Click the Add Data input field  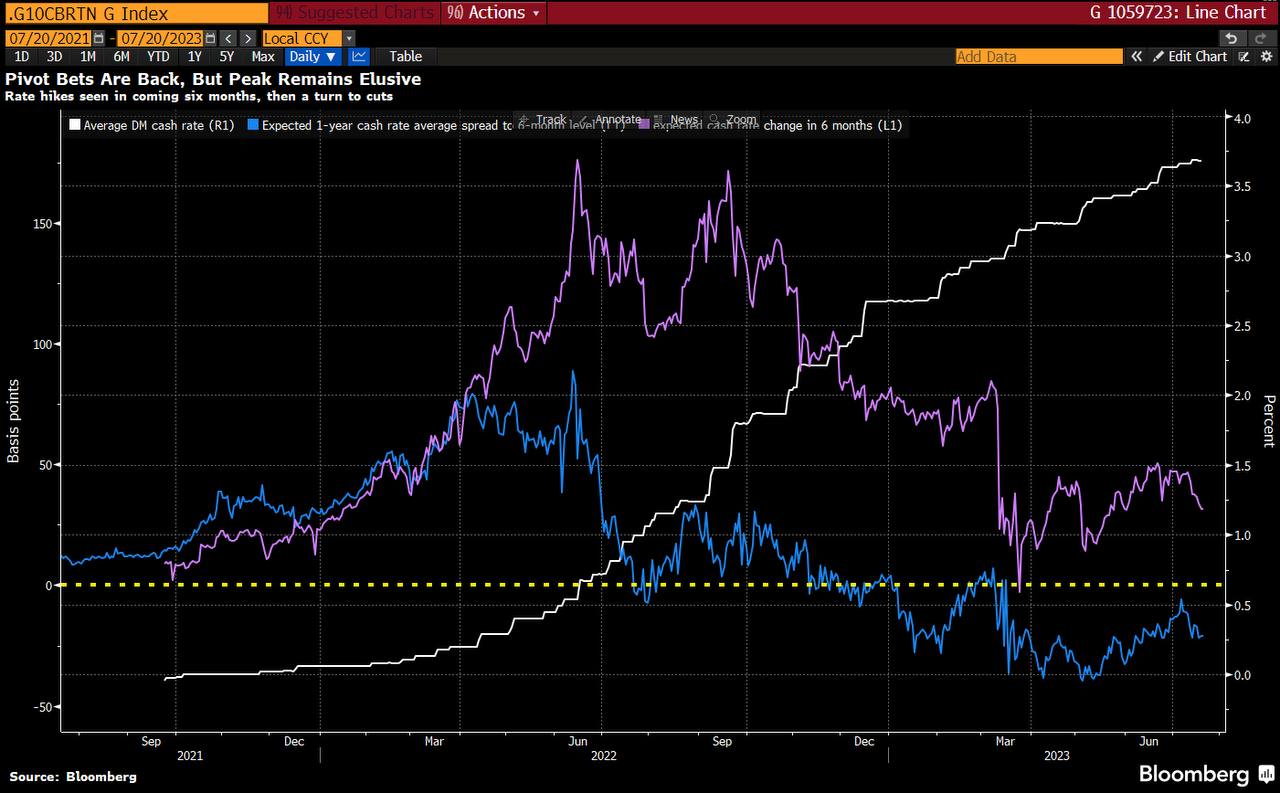[x=1039, y=56]
